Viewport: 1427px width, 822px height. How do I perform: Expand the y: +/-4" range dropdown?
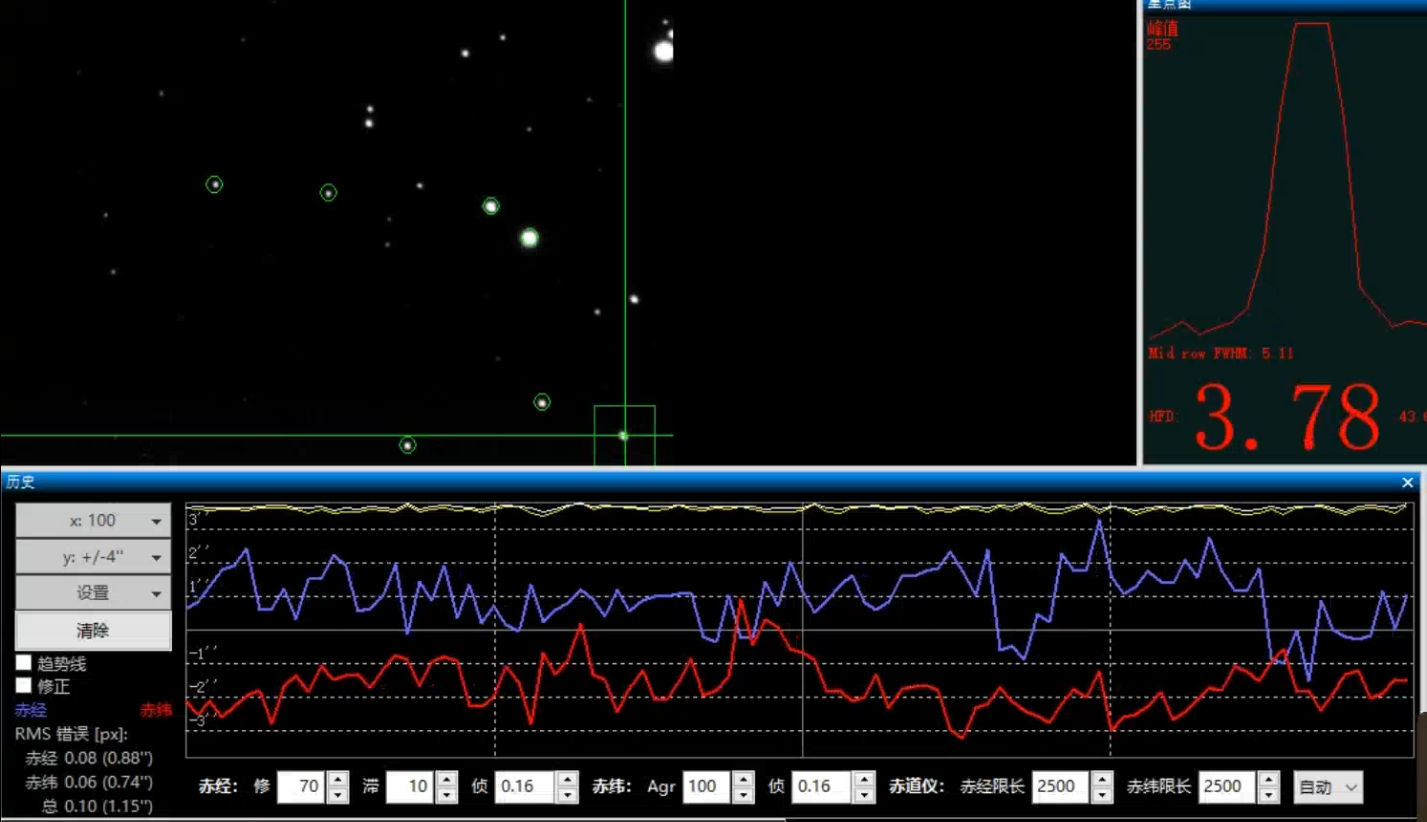click(93, 557)
